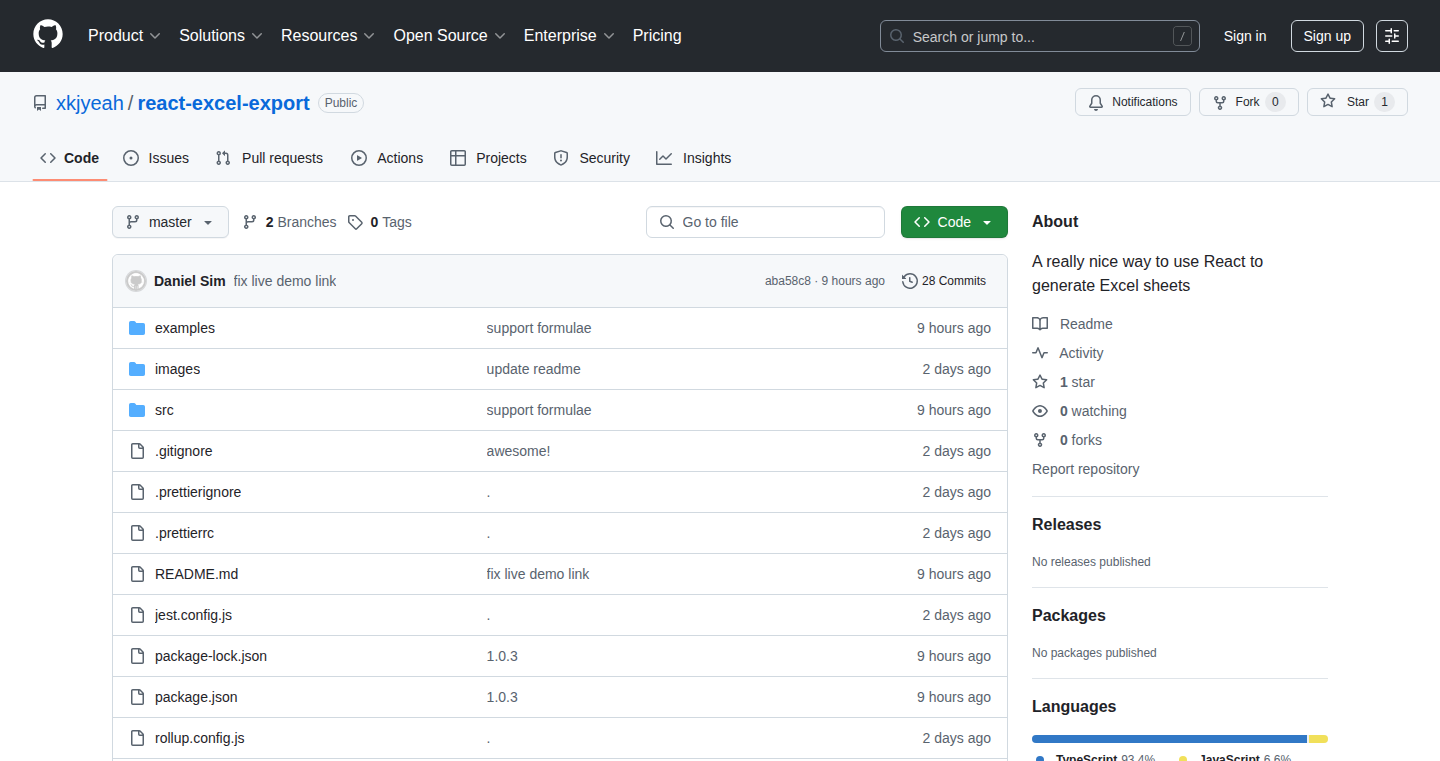Click the images folder icon

(137, 369)
